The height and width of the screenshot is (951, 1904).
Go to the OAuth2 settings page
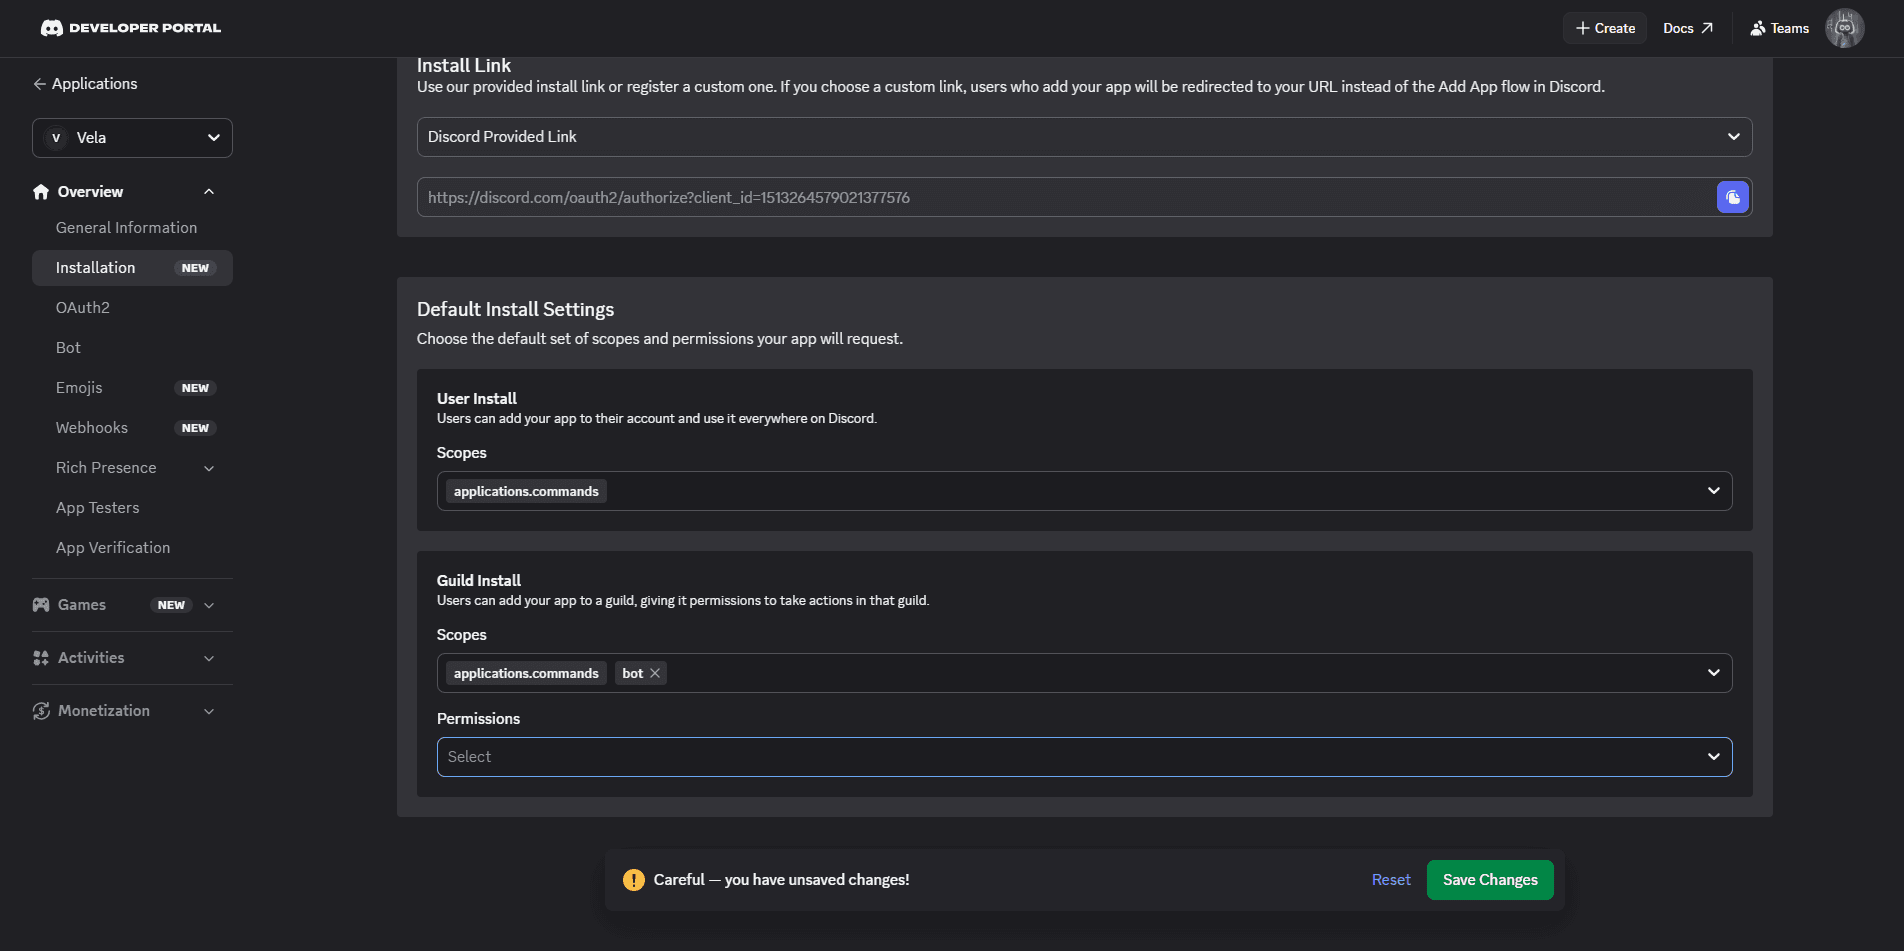click(83, 308)
